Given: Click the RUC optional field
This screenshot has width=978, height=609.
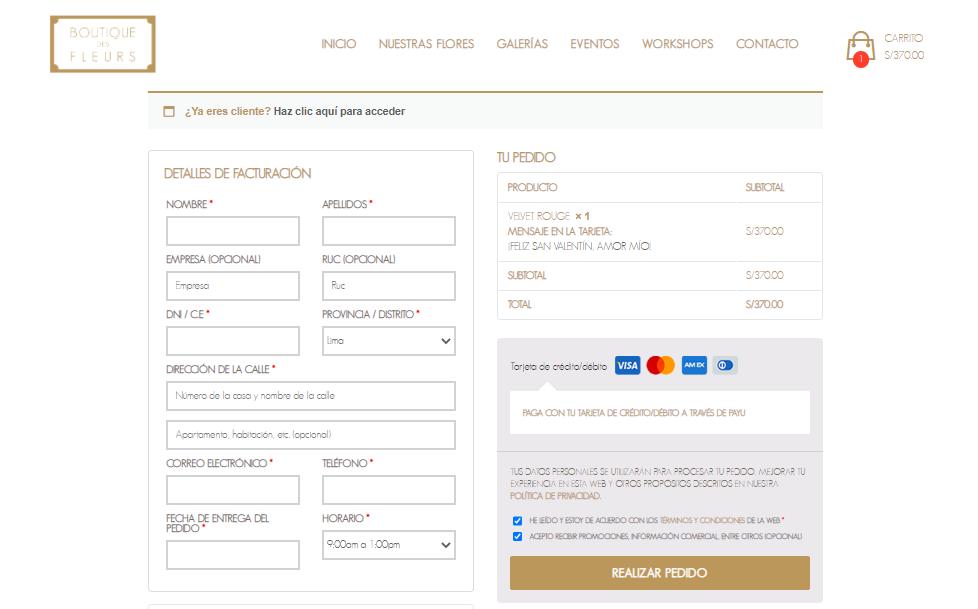Looking at the screenshot, I should point(389,286).
